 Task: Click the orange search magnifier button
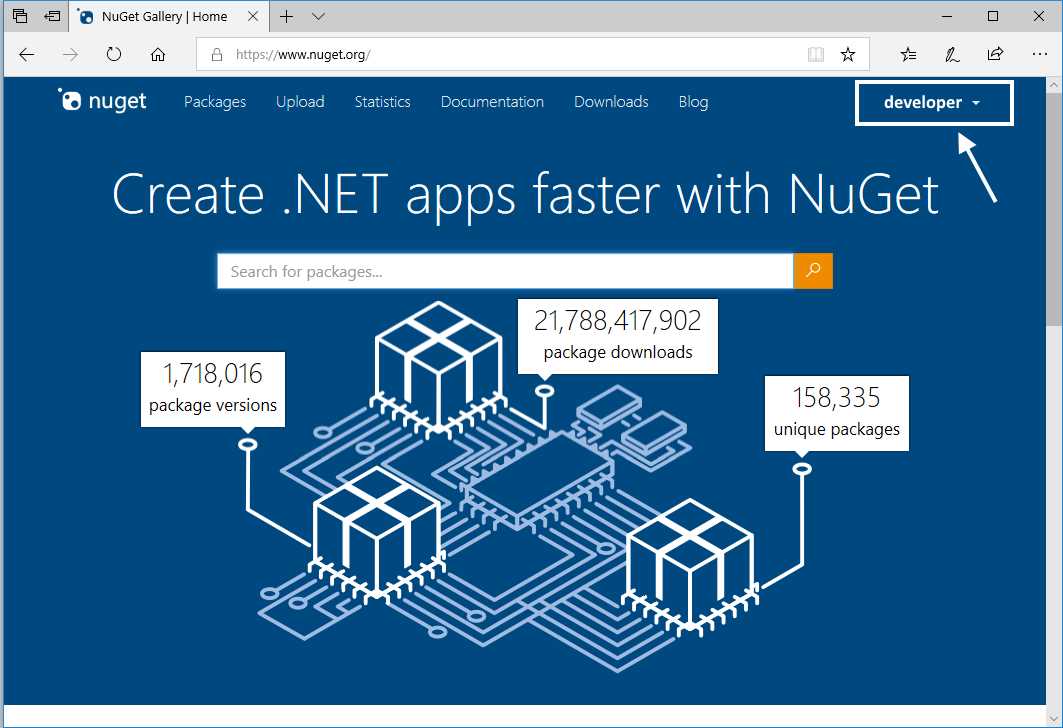(x=812, y=270)
